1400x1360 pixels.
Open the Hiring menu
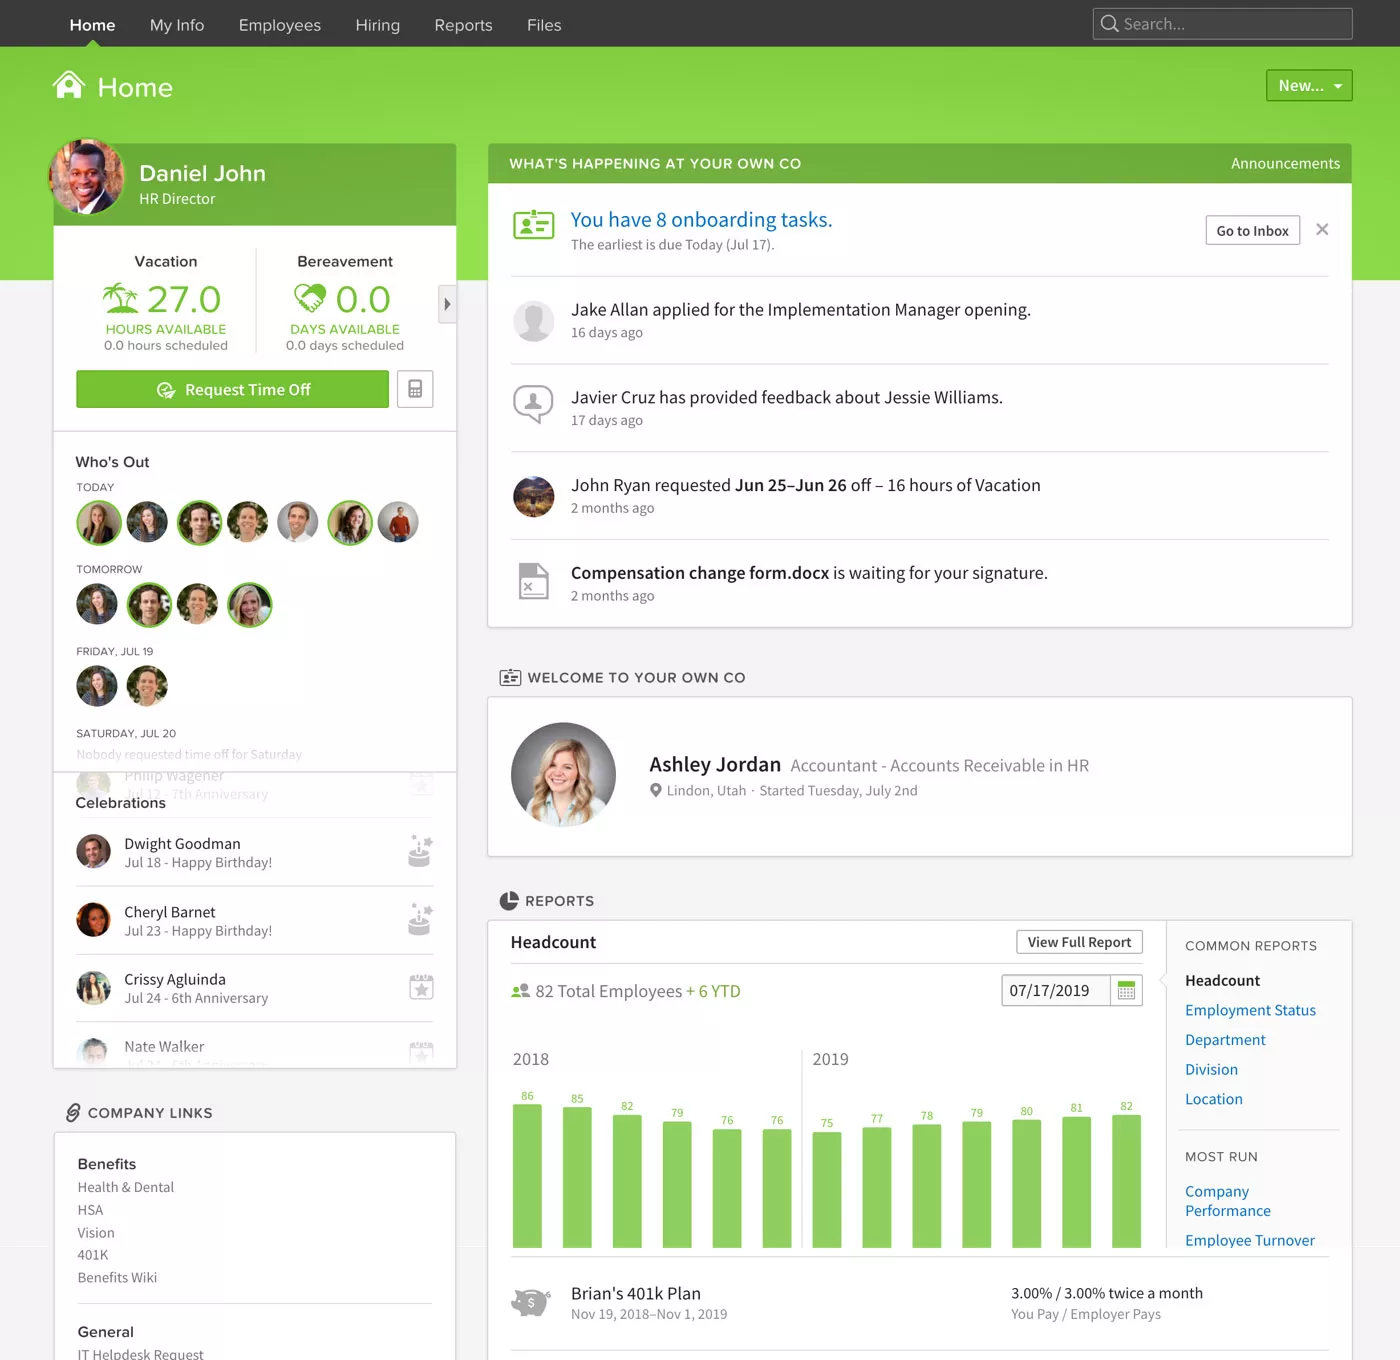click(x=377, y=24)
